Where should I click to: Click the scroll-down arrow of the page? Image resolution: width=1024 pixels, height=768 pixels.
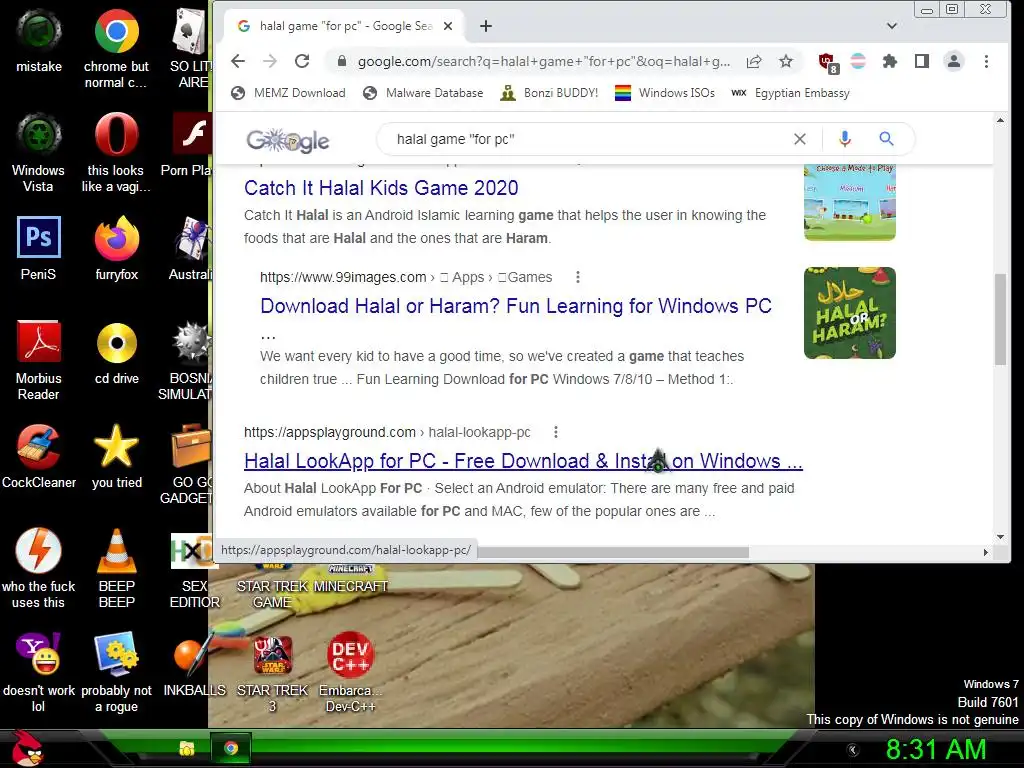[1000, 537]
